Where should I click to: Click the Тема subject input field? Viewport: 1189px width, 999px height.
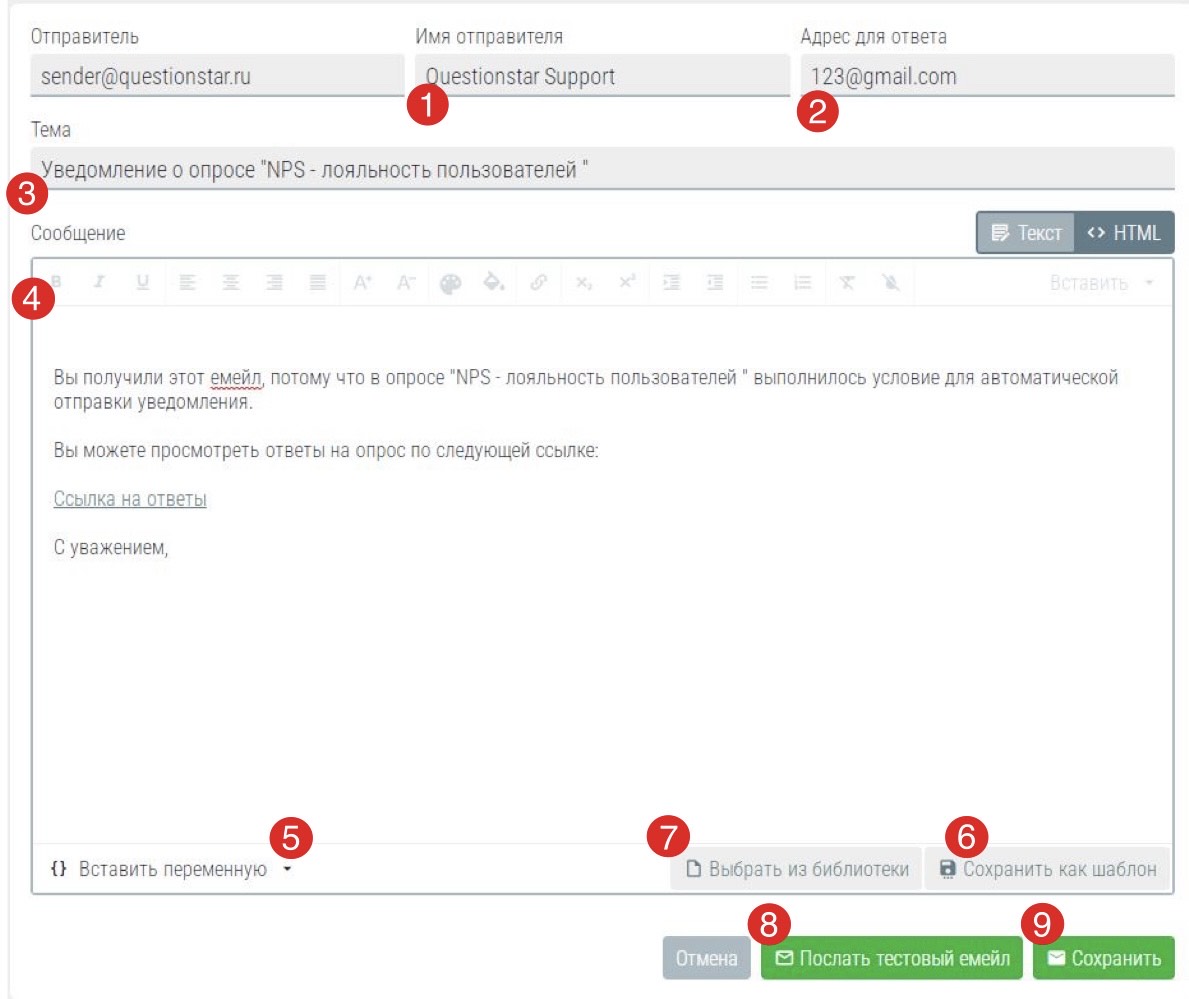[602, 168]
